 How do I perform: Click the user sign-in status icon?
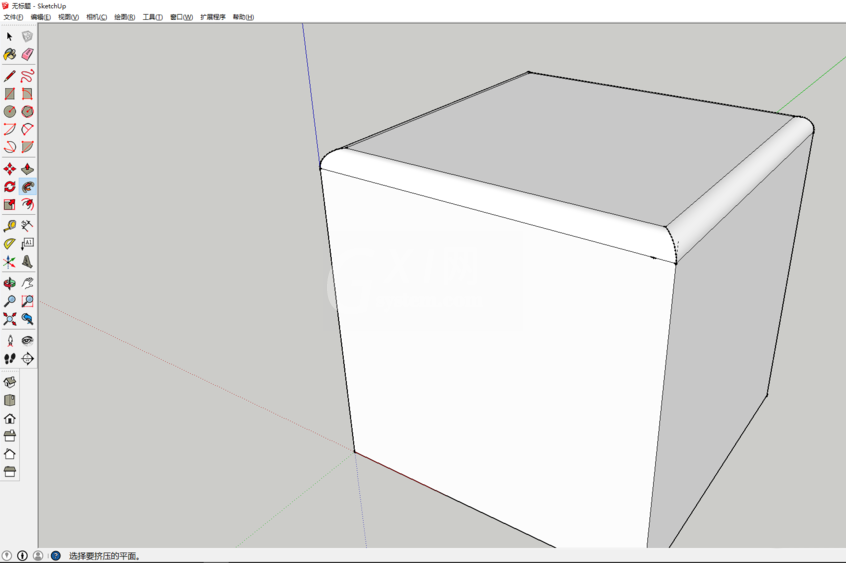coord(38,555)
